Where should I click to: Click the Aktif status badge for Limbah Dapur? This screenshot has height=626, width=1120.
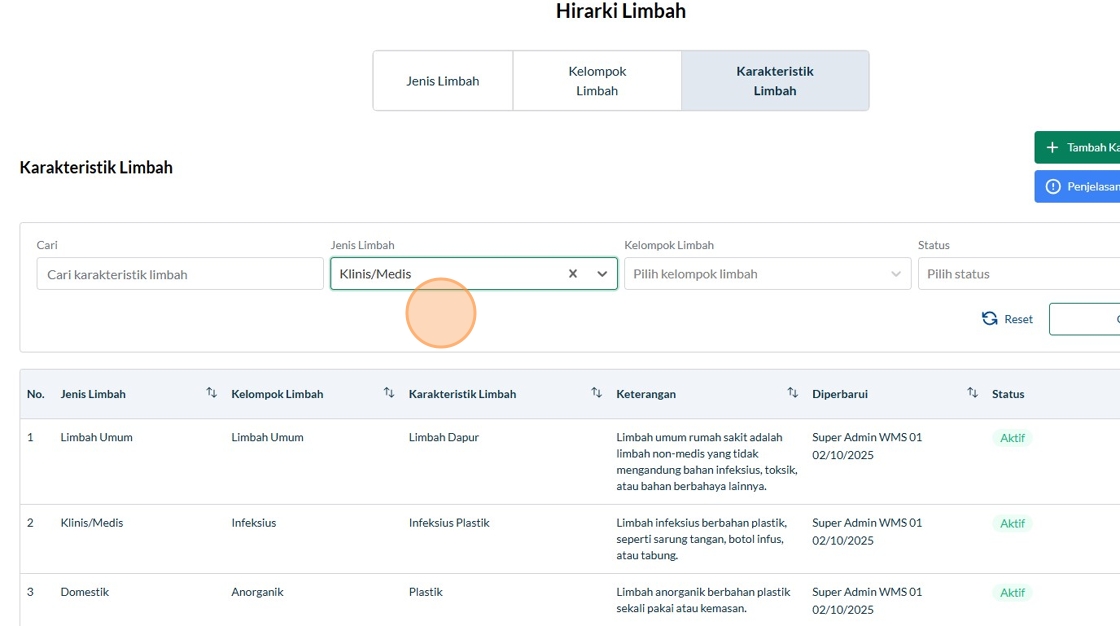(x=1012, y=438)
